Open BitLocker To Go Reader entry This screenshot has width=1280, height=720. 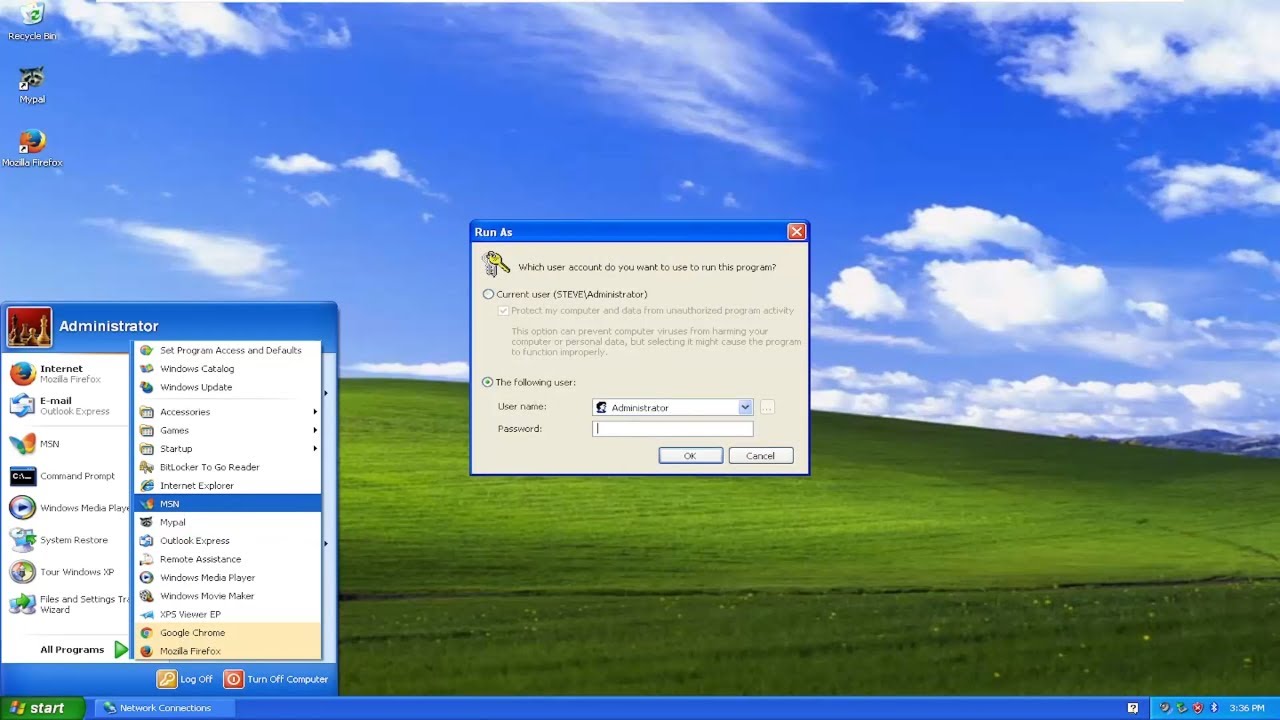(x=228, y=467)
